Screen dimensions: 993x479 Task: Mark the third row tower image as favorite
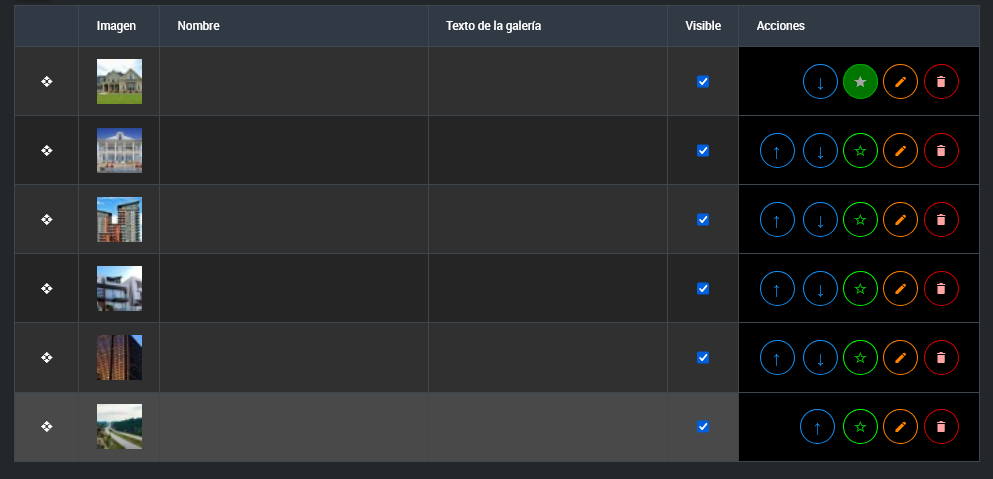click(x=860, y=220)
